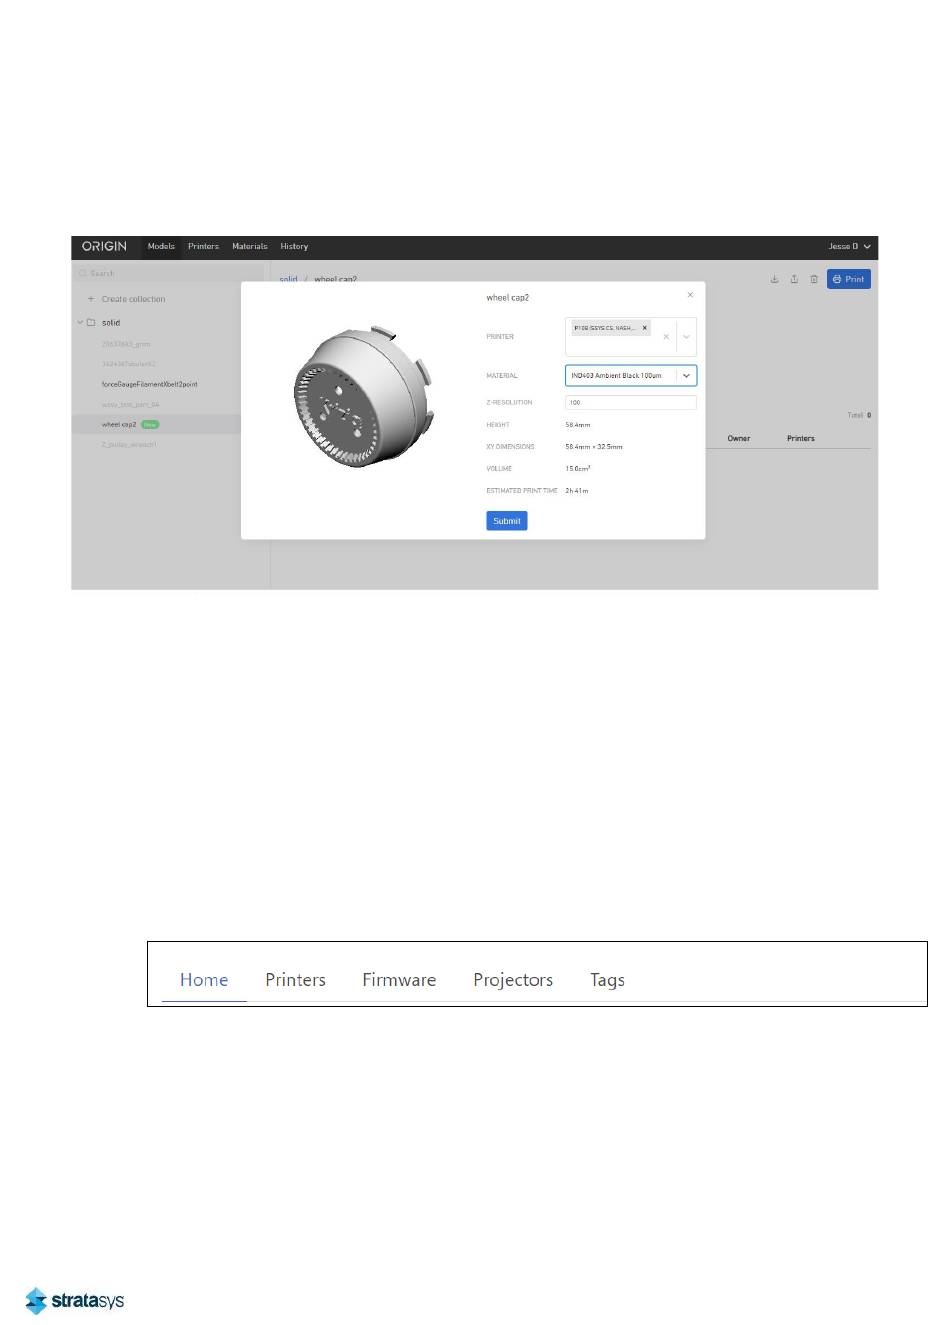Clear the Printer field with the x icon
This screenshot has width=950, height=1325.
[666, 337]
